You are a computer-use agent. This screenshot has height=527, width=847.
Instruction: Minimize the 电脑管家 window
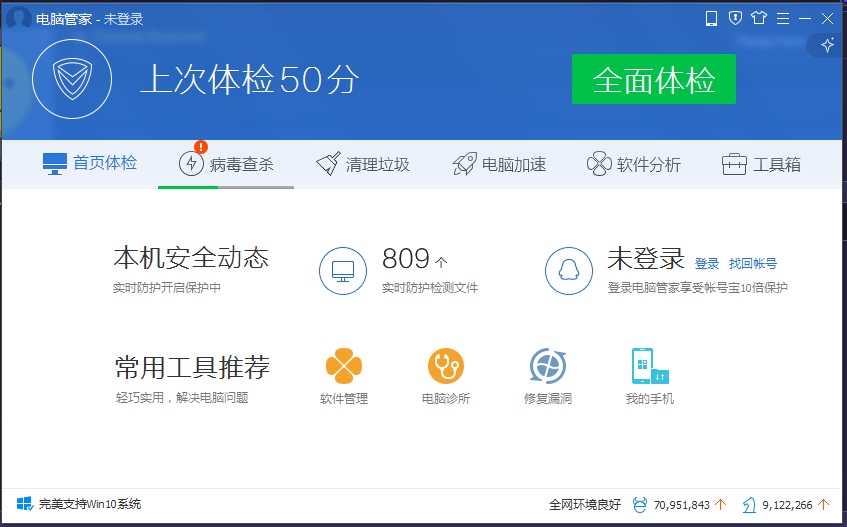[805, 19]
